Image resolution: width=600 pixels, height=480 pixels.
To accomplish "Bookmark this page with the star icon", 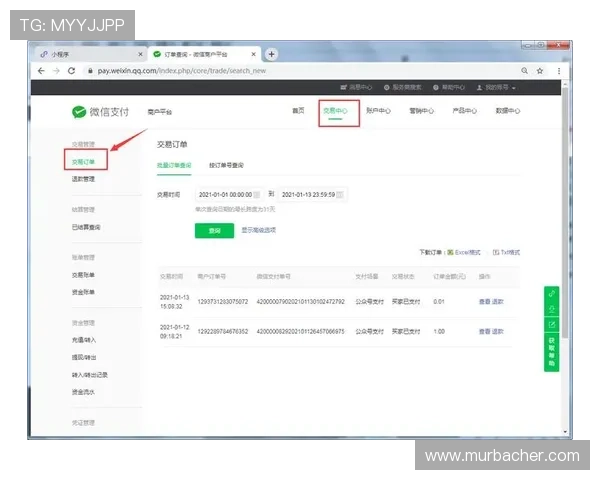I will pyautogui.click(x=540, y=71).
